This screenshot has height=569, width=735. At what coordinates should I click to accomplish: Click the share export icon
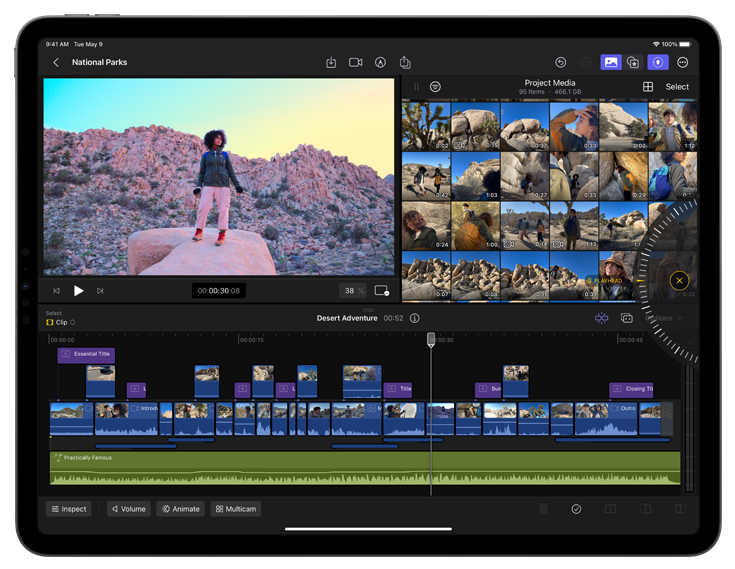405,62
